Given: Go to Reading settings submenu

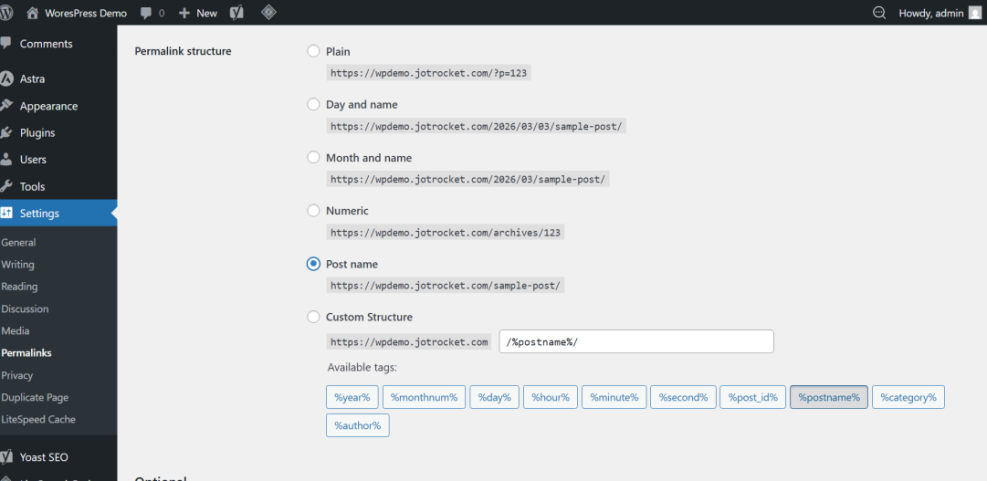Looking at the screenshot, I should click(x=20, y=286).
